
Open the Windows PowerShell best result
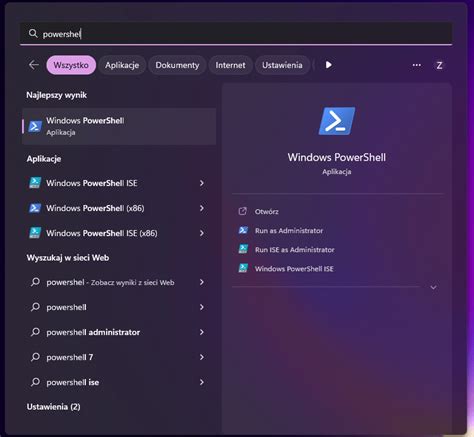tap(119, 126)
